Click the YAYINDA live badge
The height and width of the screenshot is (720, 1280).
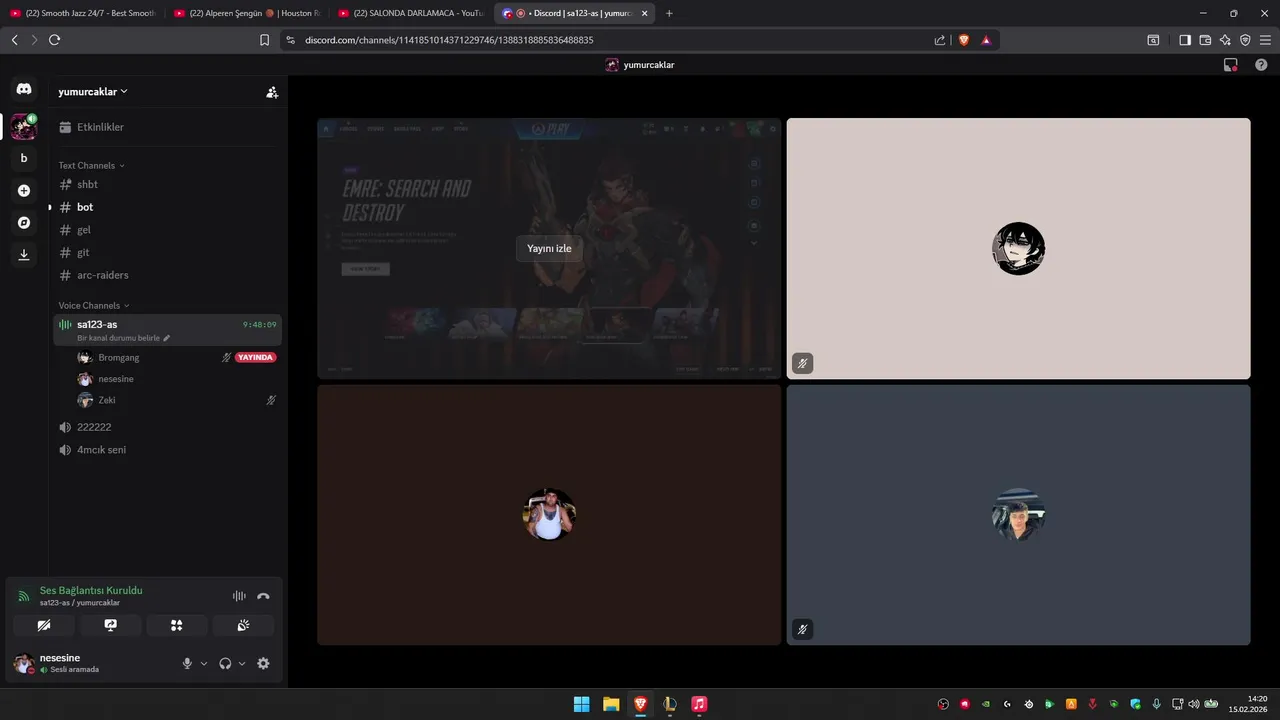[256, 357]
